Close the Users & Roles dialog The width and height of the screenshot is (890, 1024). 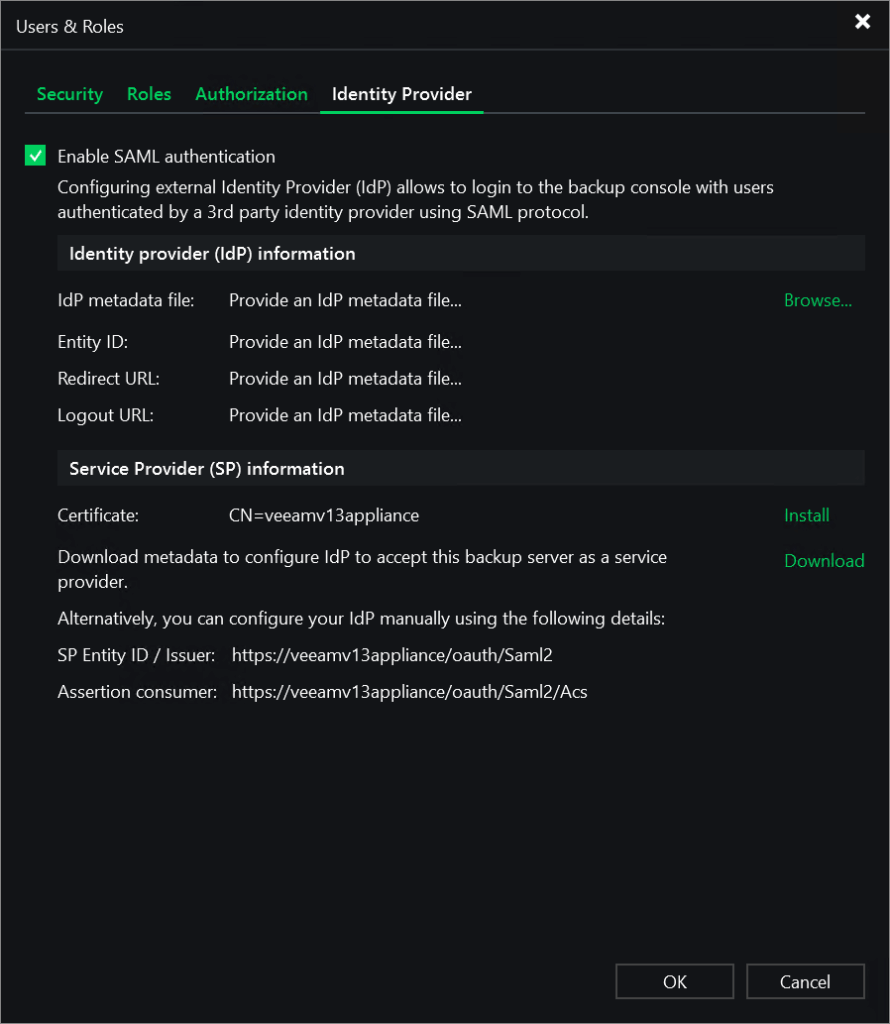coord(862,22)
